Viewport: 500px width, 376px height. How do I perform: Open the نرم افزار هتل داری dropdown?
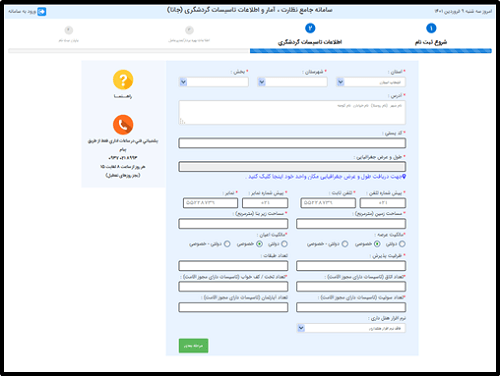click(351, 328)
